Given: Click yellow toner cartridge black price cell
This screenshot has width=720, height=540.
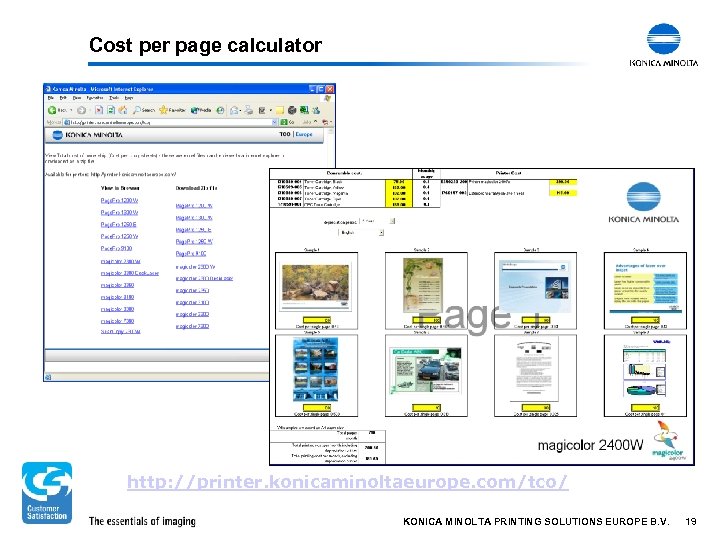Looking at the screenshot, I should coord(398,182).
